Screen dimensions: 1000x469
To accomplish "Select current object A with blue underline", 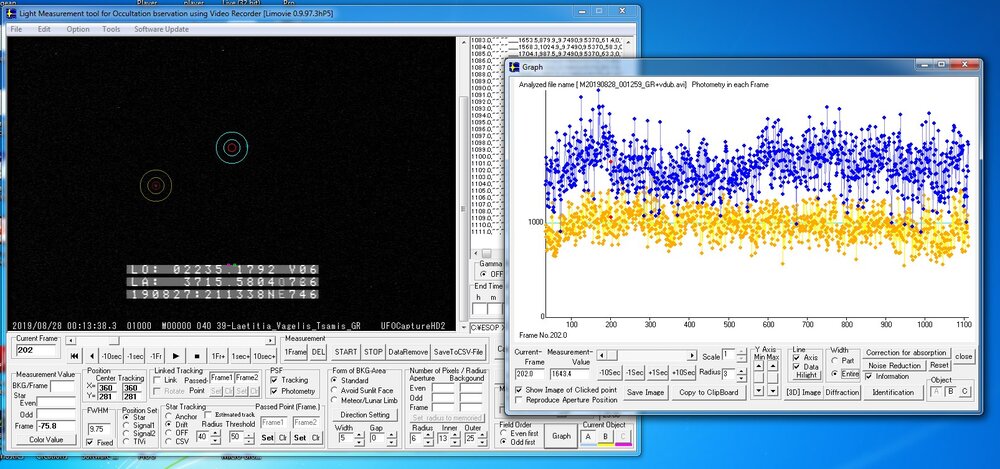I will (x=588, y=435).
